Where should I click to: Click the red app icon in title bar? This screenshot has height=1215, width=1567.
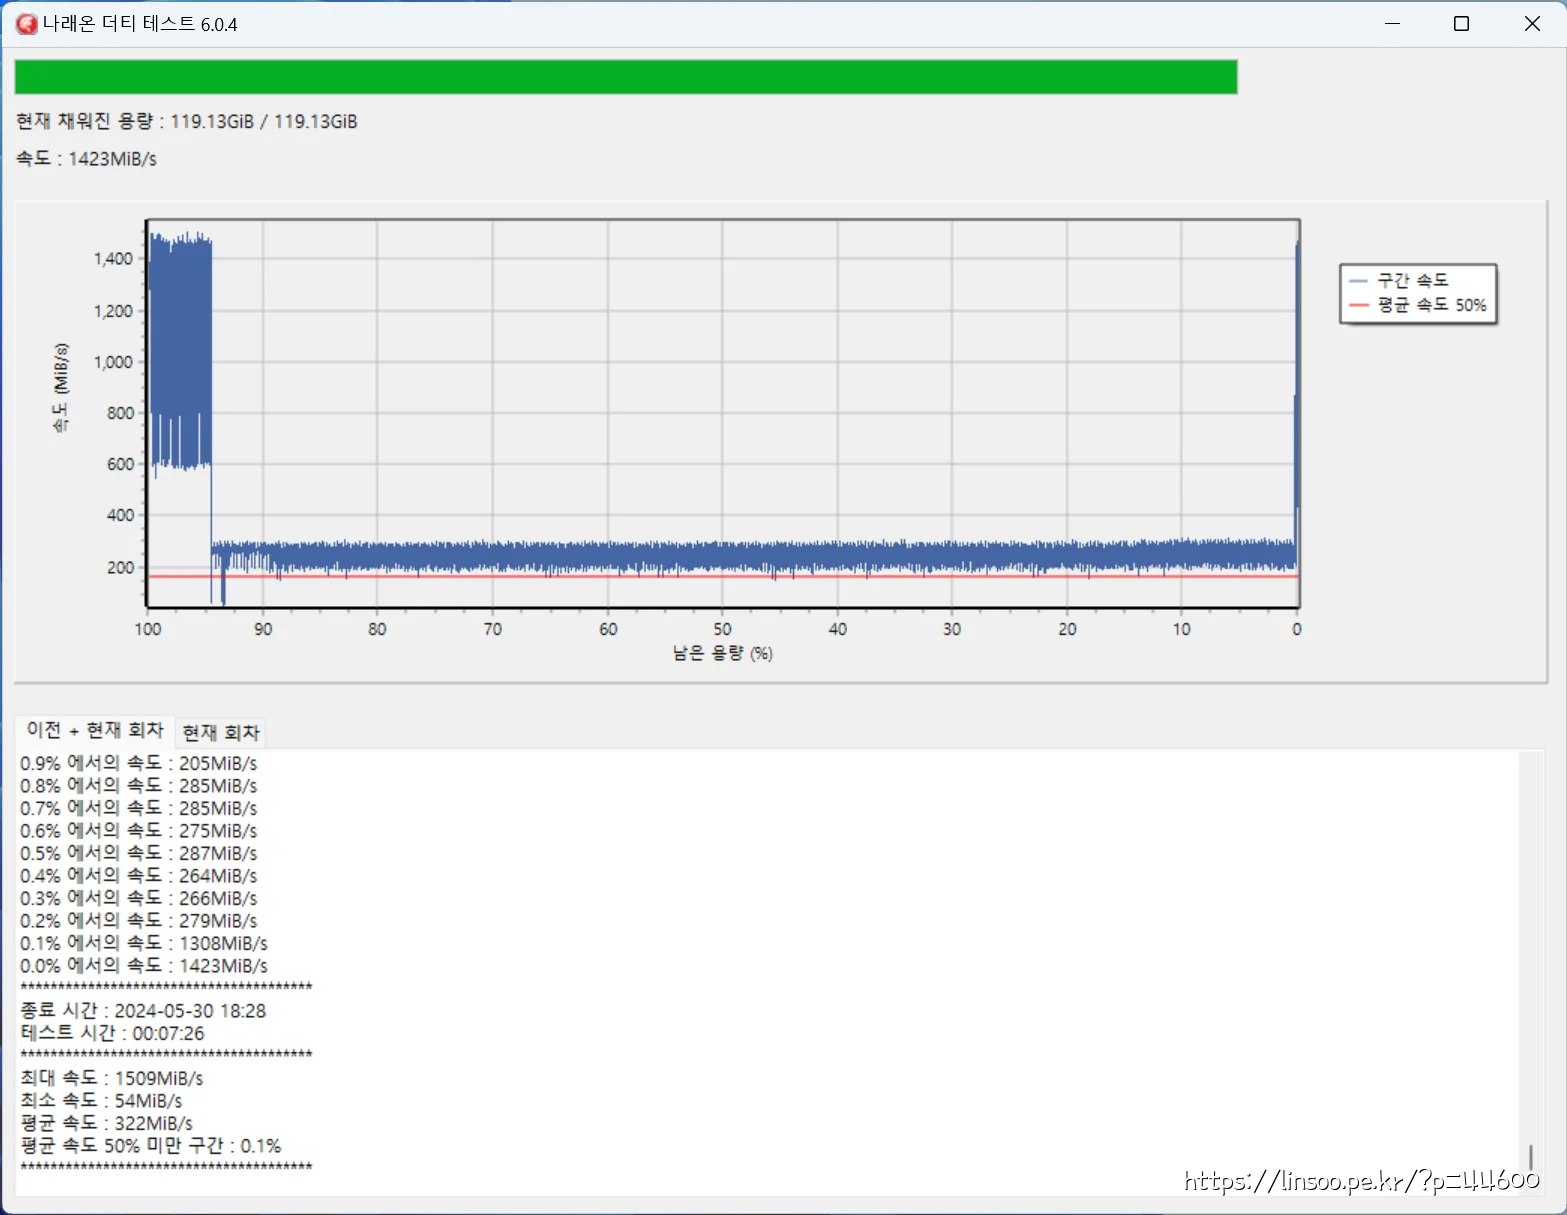pos(27,24)
